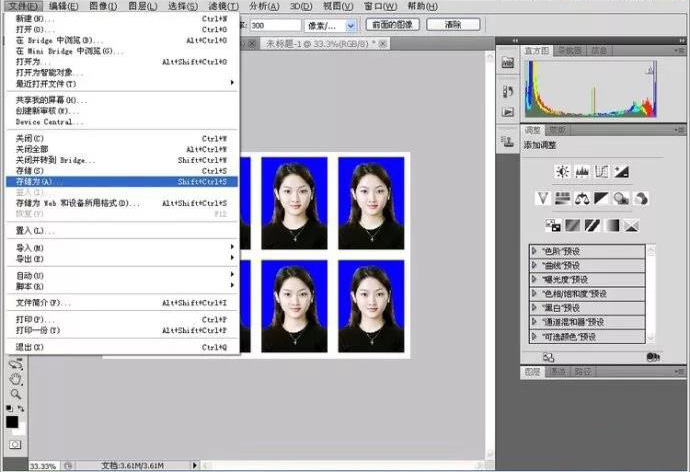Reset default foreground/background colors
The height and width of the screenshot is (472, 690).
click(8, 408)
